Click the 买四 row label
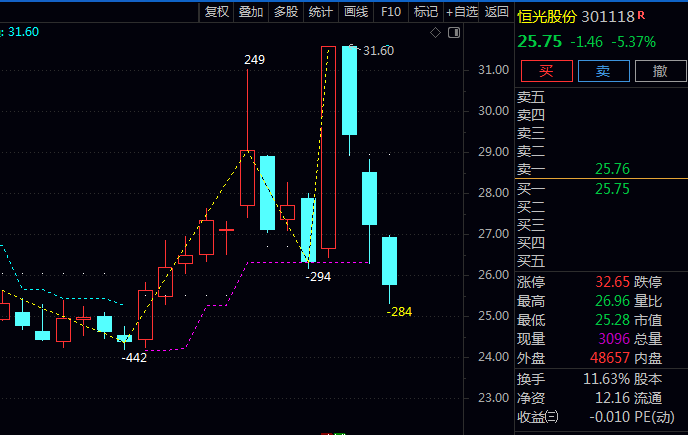The image size is (688, 435). [531, 243]
